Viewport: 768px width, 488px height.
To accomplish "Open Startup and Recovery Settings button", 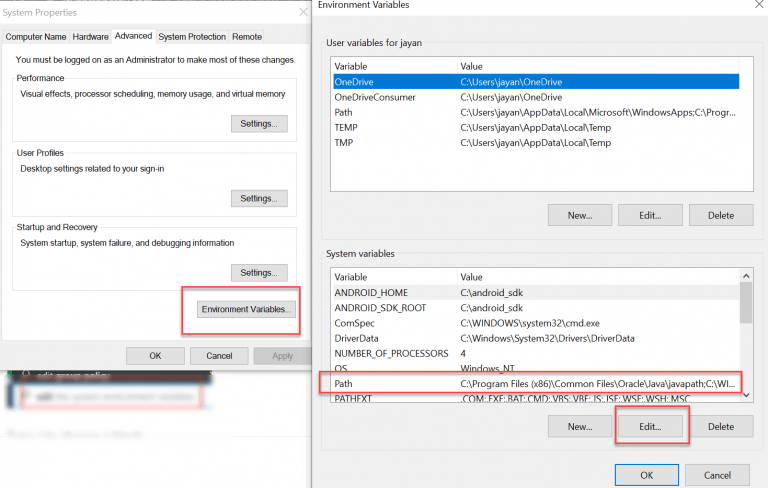I will coord(258,273).
